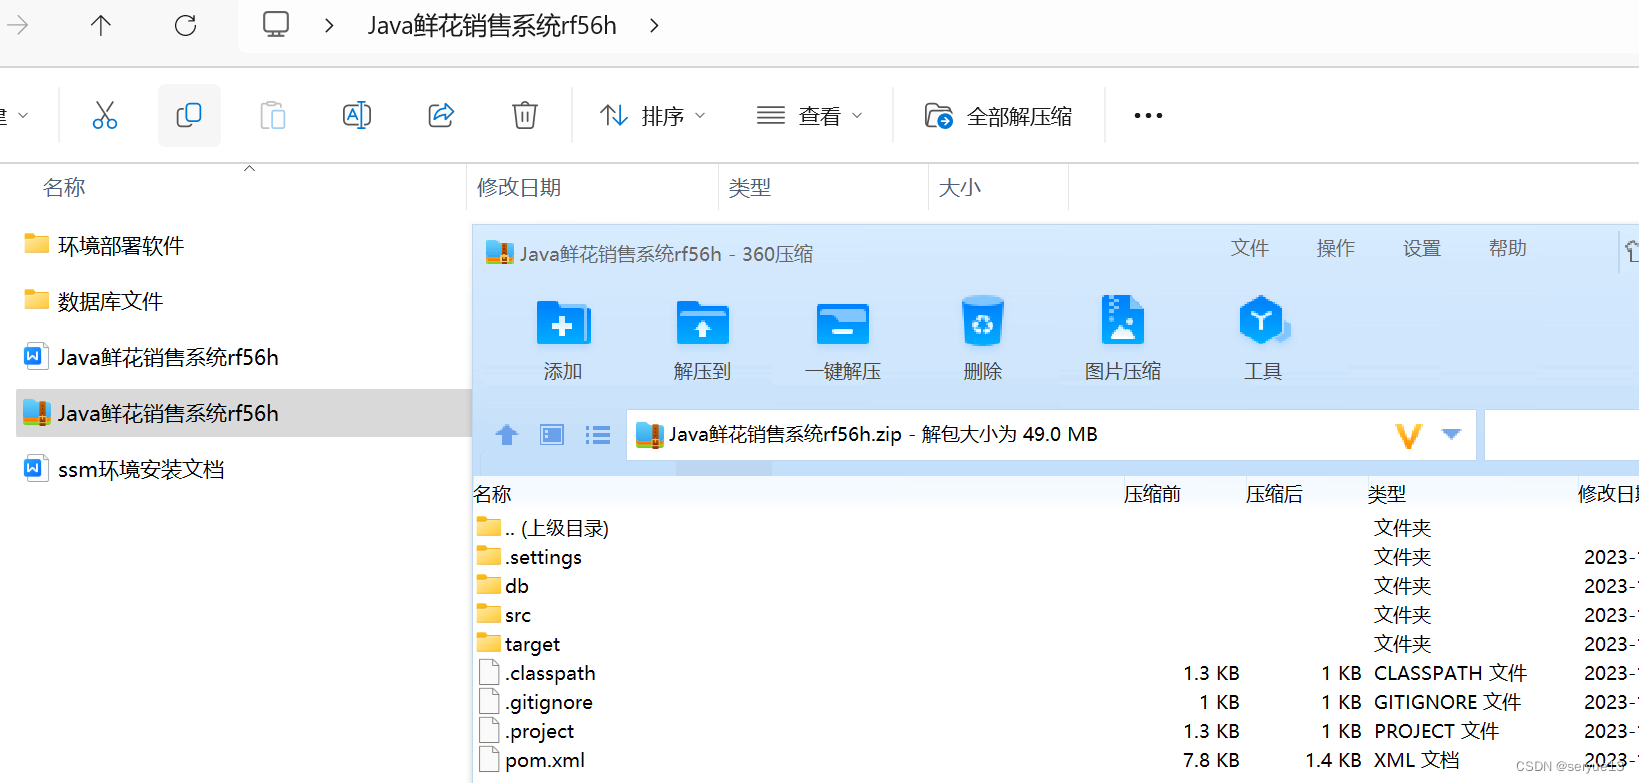Click the Share icon

tap(441, 116)
